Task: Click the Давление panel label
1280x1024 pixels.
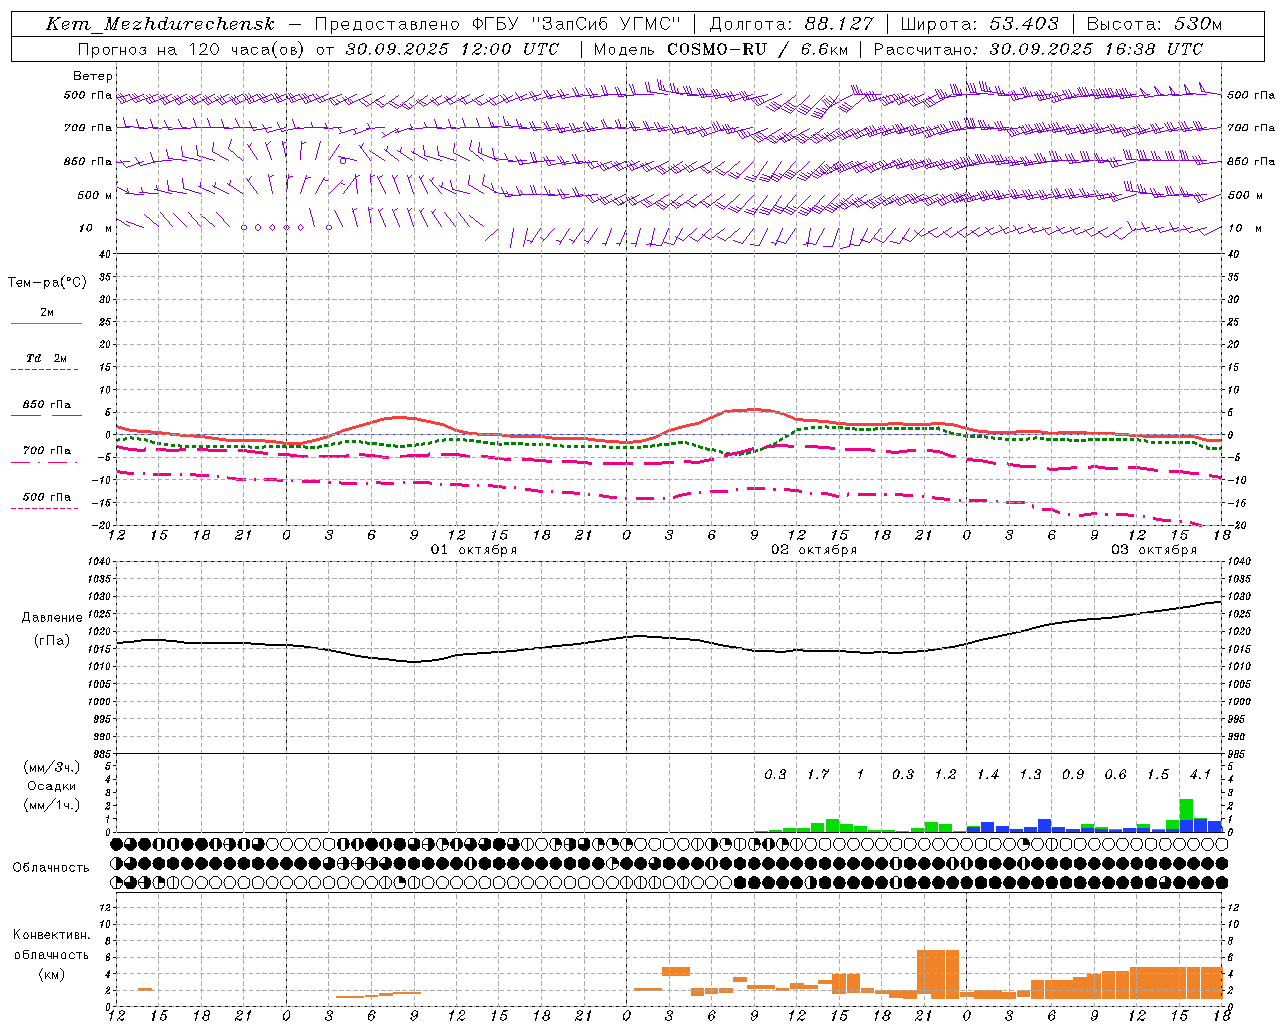Action: tap(52, 618)
